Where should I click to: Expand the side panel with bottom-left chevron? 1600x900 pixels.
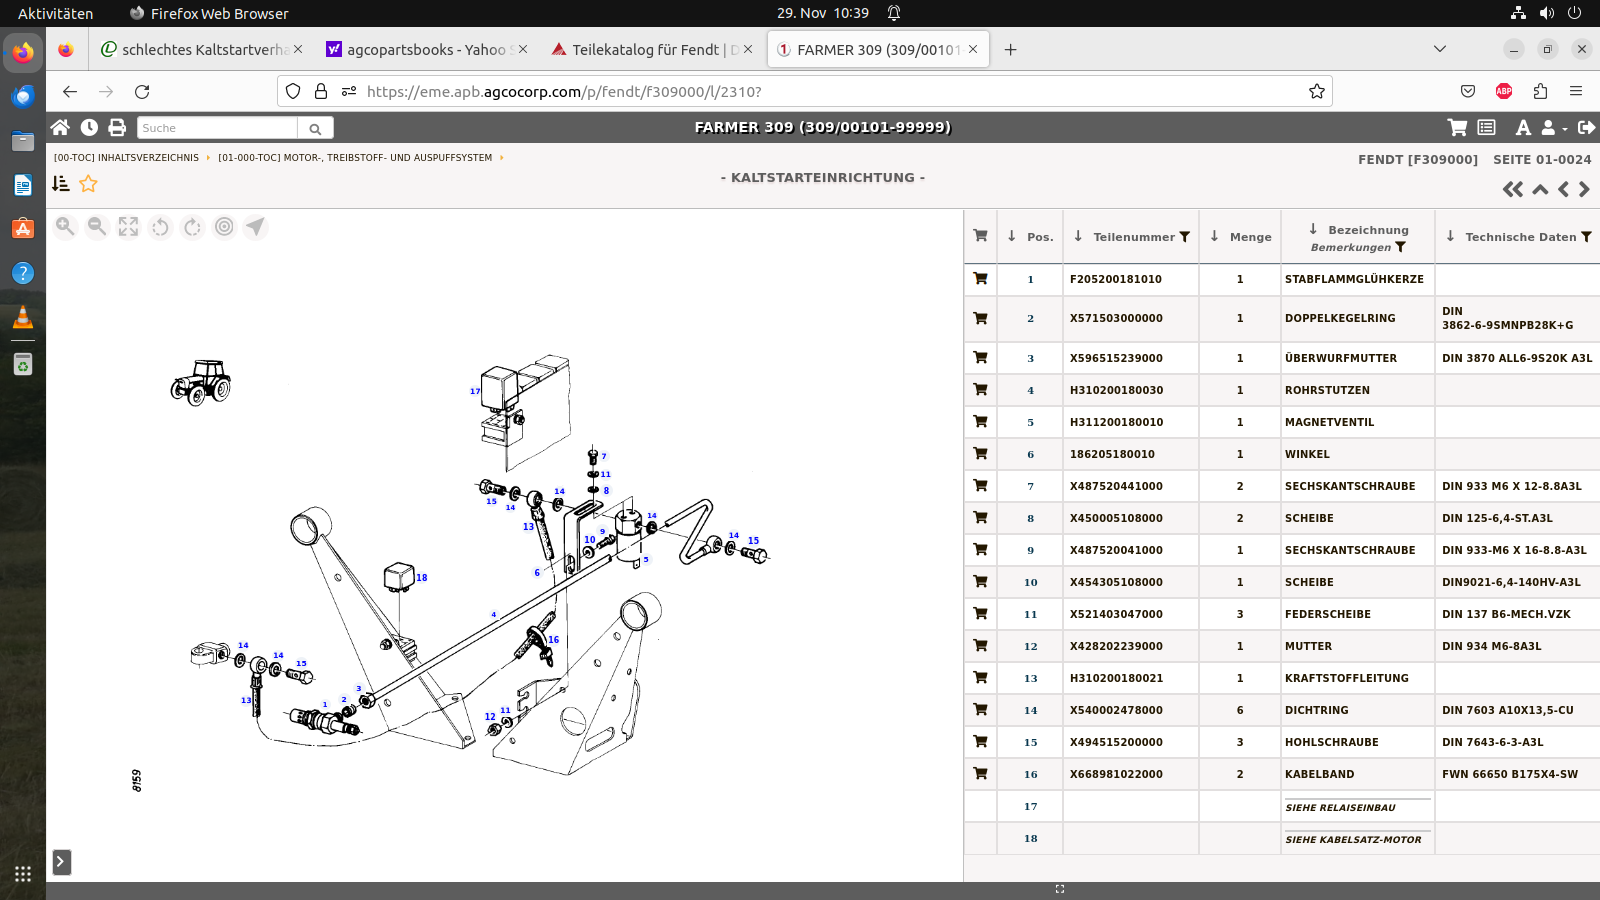(x=61, y=862)
